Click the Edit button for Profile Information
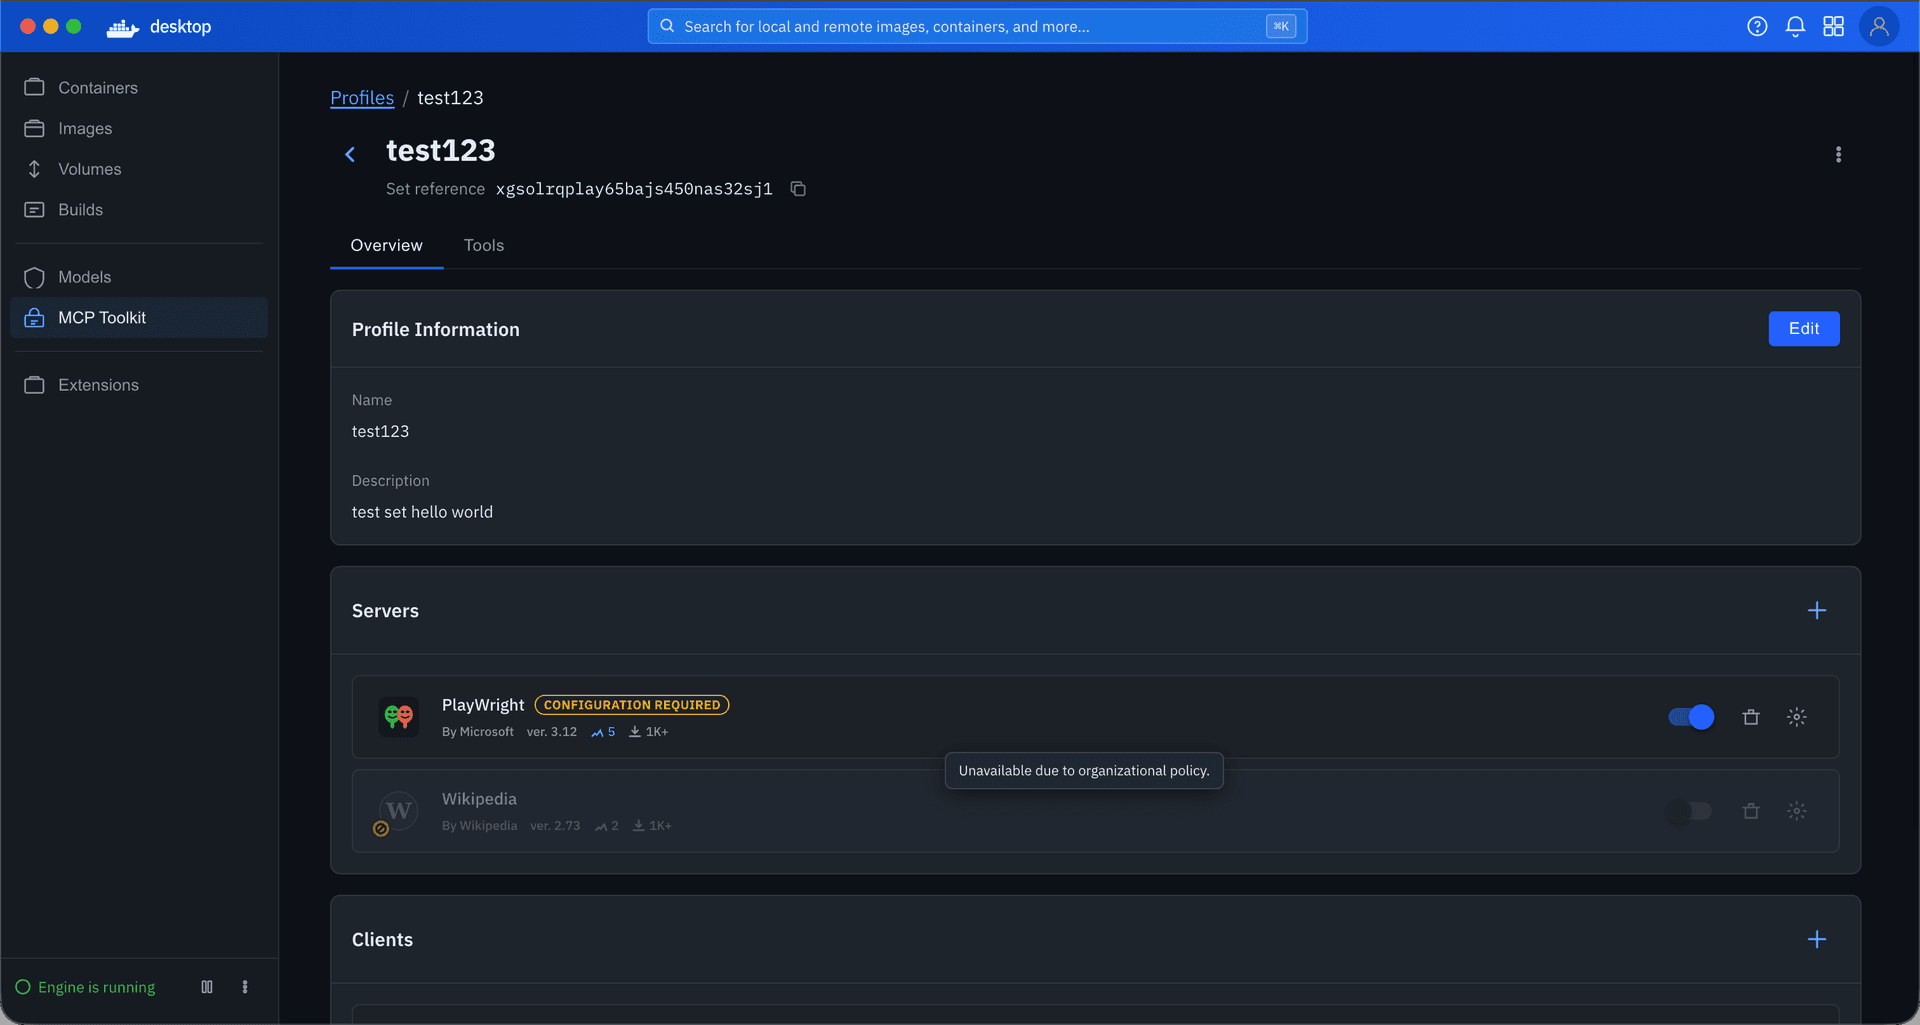 [1803, 329]
